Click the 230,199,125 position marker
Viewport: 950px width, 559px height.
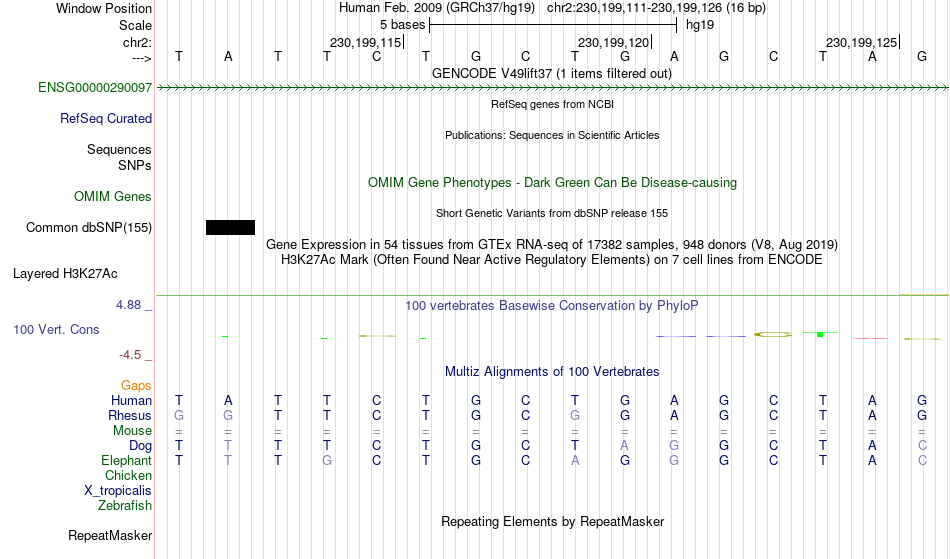(863, 42)
